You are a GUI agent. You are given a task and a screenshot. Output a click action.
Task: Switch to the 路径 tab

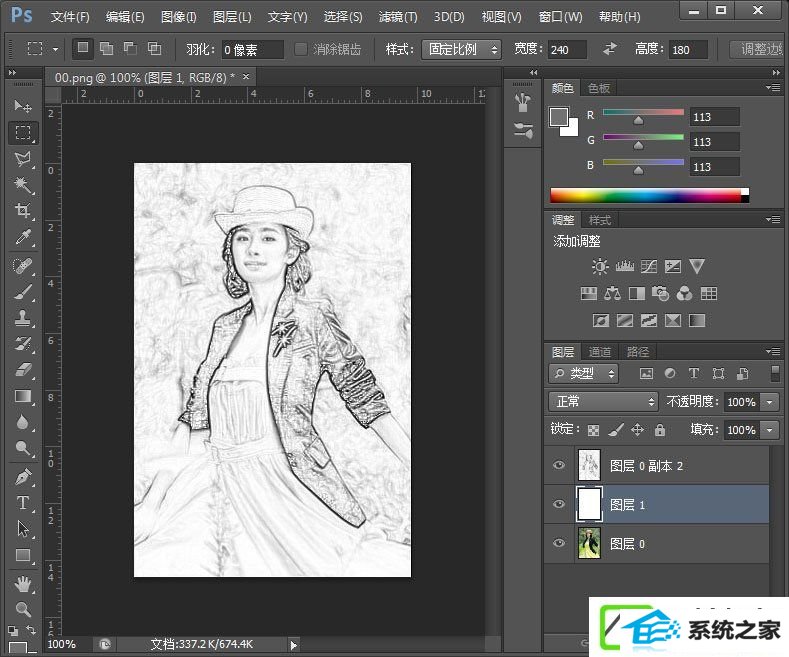(638, 352)
